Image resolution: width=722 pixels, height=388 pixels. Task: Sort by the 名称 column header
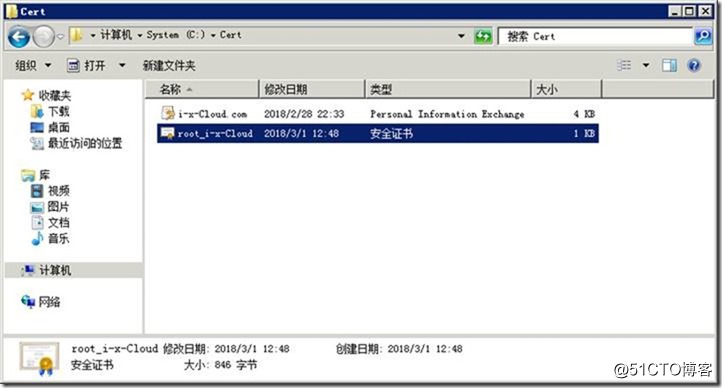click(x=202, y=89)
